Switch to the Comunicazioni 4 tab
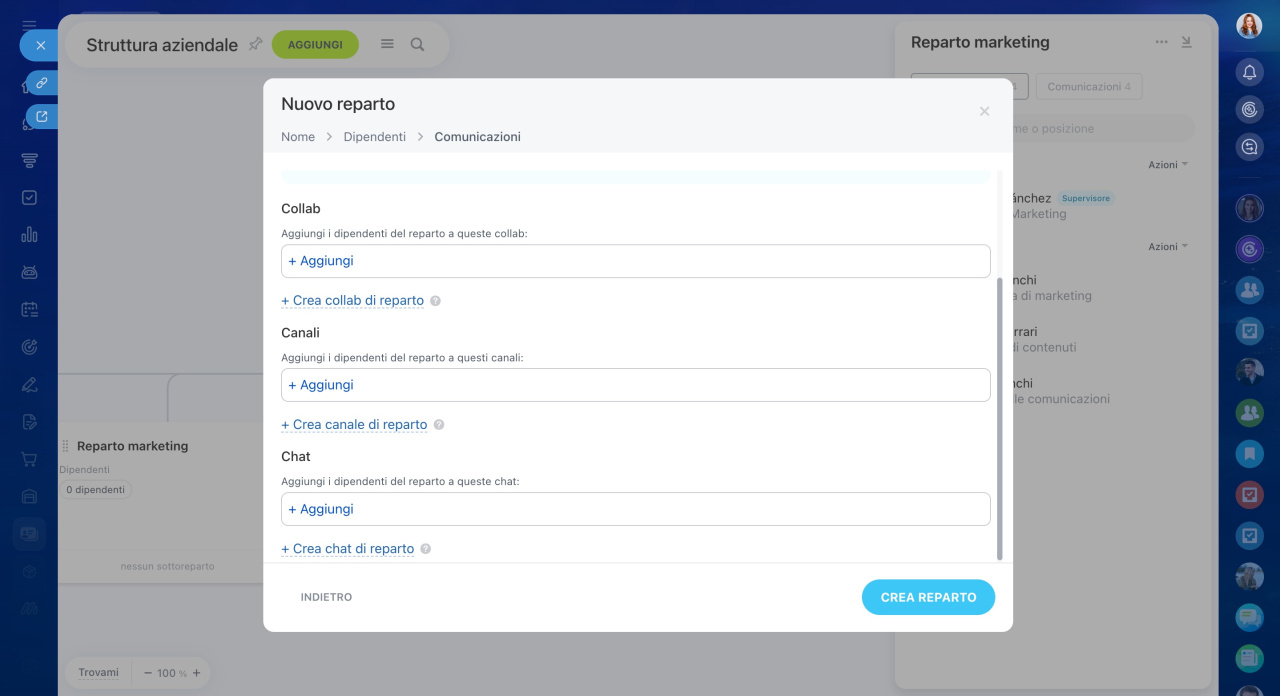1280x696 pixels. click(1088, 87)
